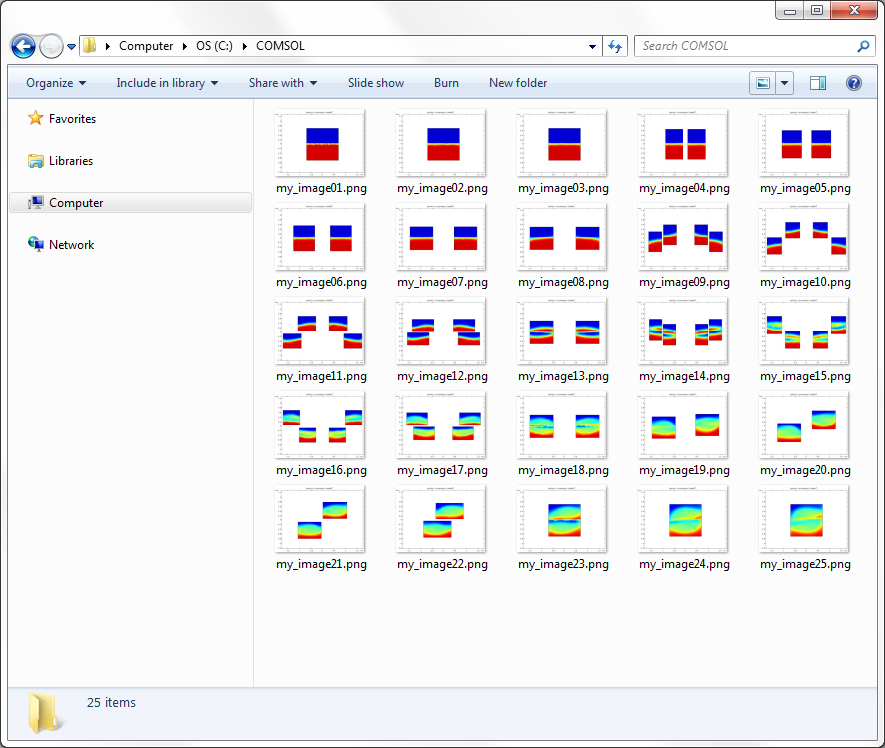This screenshot has width=885, height=748.
Task: Open the More view options dropdown
Action: click(x=785, y=83)
